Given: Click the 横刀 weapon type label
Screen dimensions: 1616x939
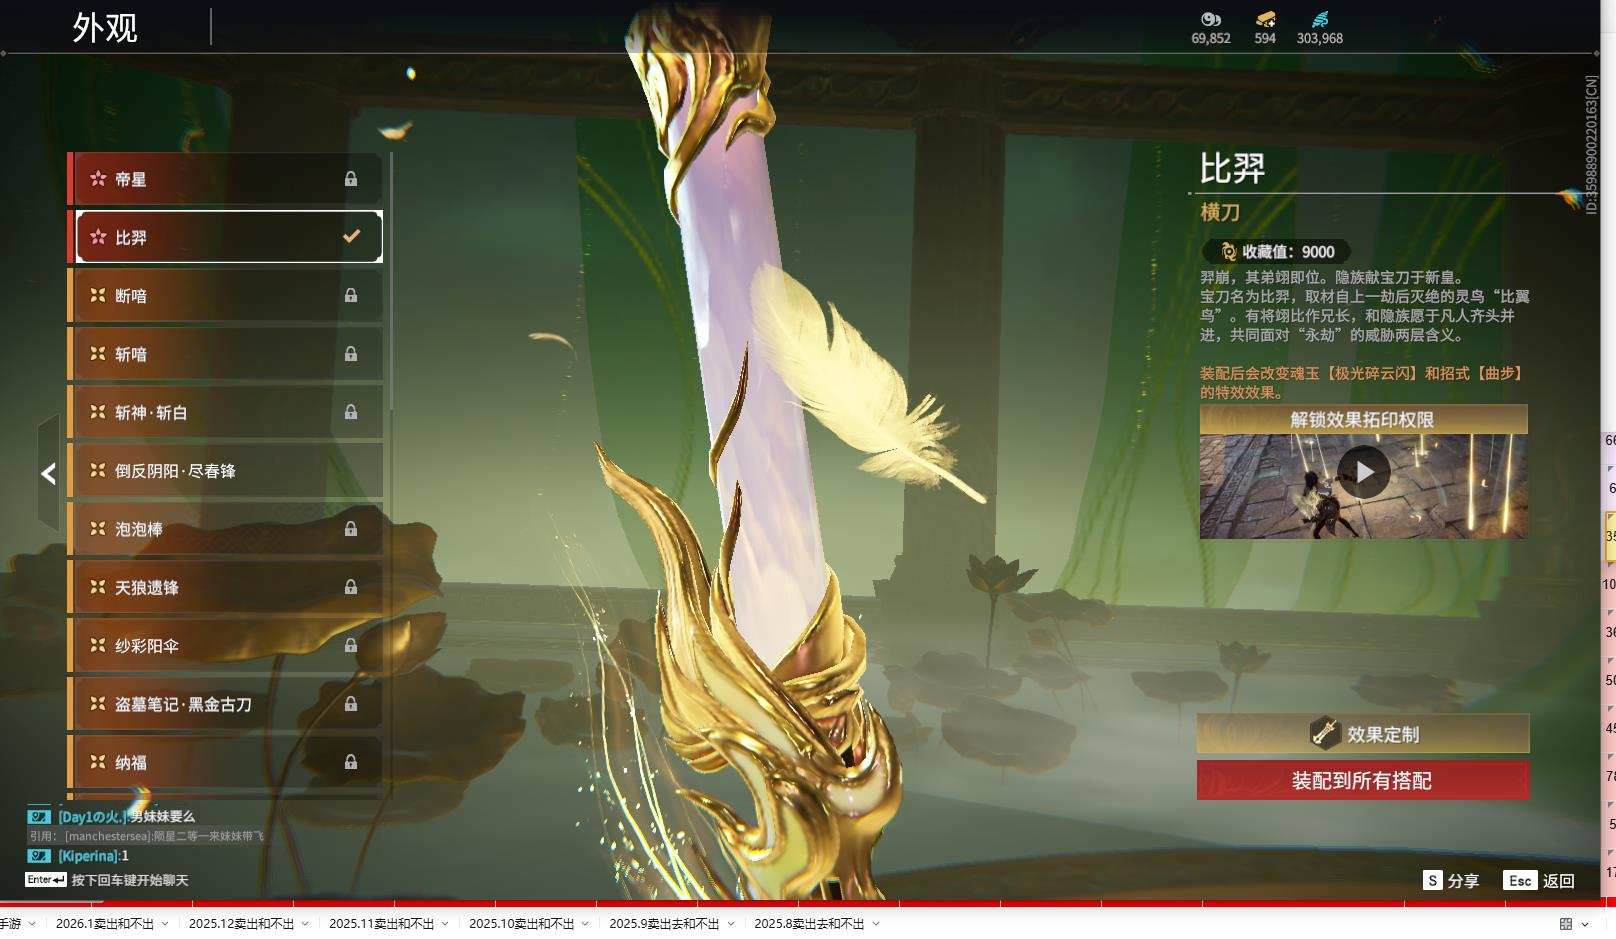Looking at the screenshot, I should tap(1220, 212).
